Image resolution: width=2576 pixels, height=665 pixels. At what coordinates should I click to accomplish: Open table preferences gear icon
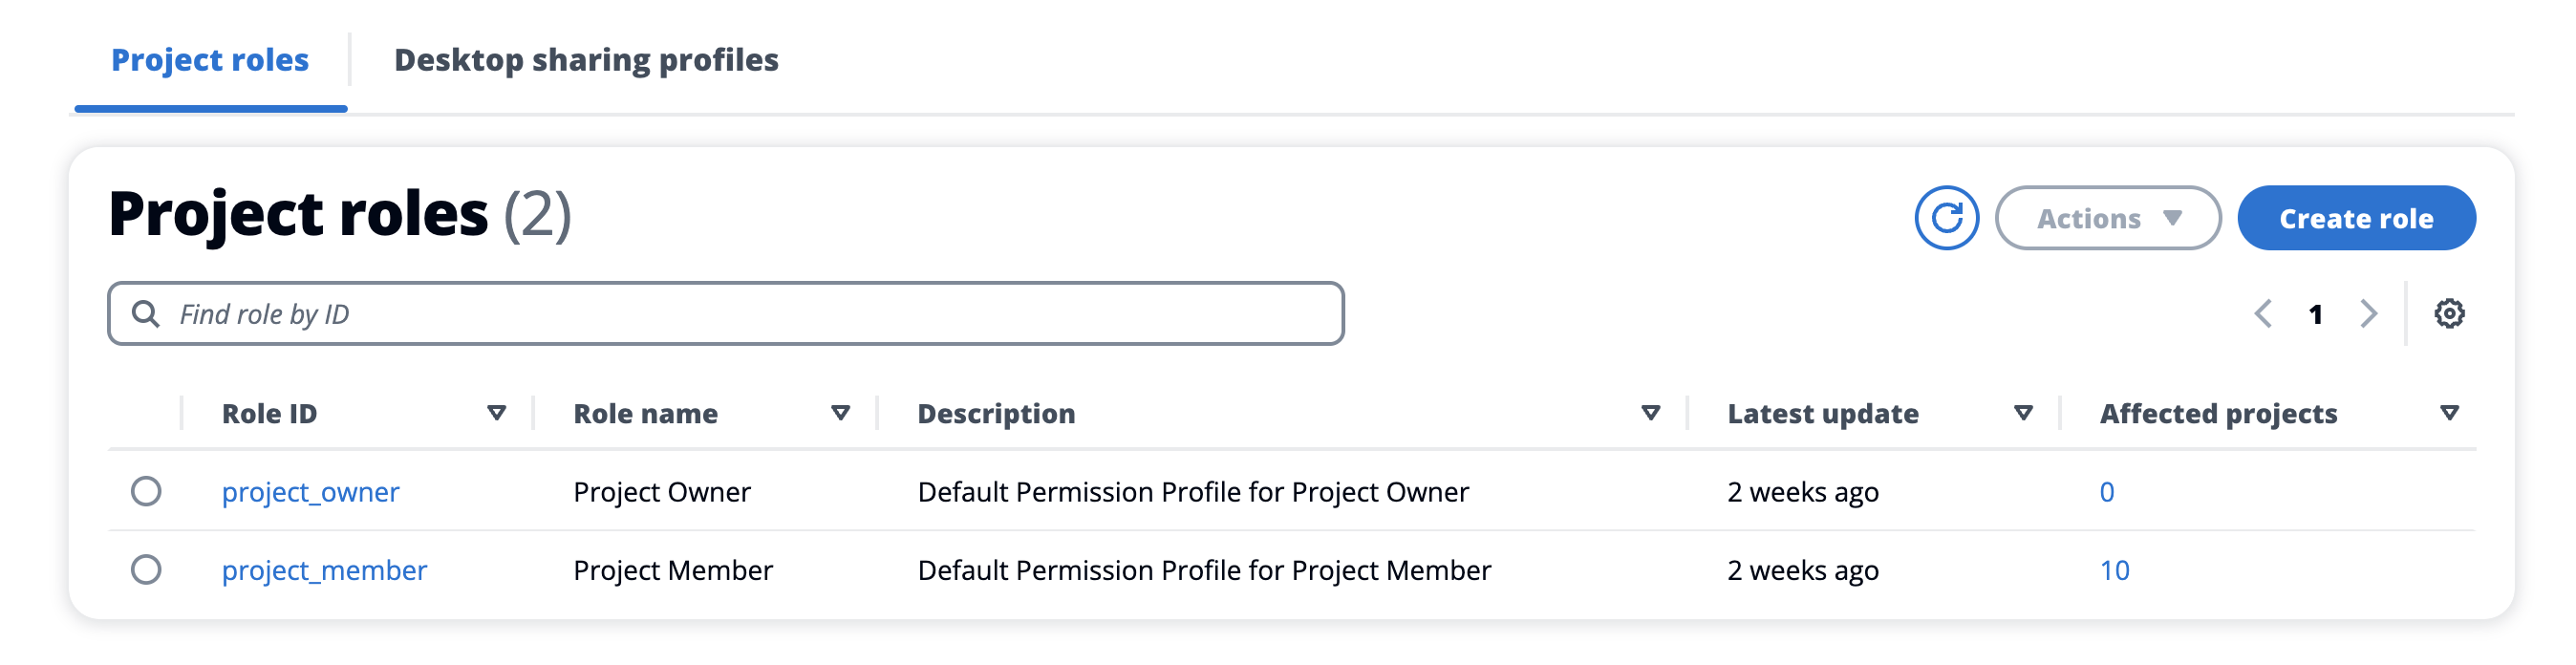pyautogui.click(x=2448, y=314)
